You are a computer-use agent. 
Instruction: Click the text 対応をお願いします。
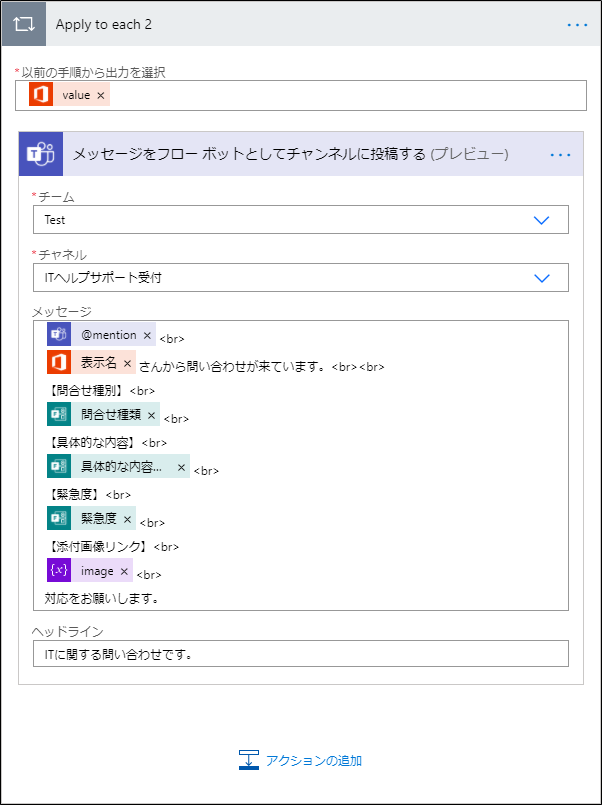tap(101, 599)
